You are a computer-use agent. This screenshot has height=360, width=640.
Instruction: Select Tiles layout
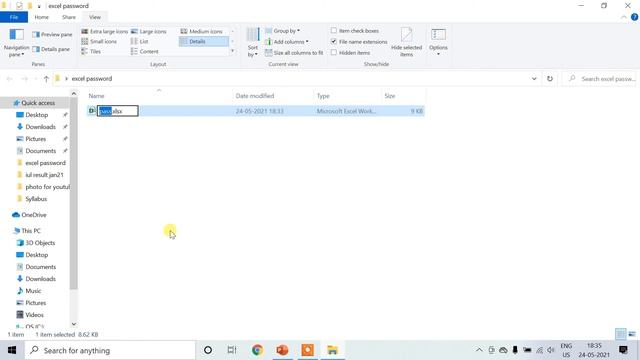pos(91,51)
